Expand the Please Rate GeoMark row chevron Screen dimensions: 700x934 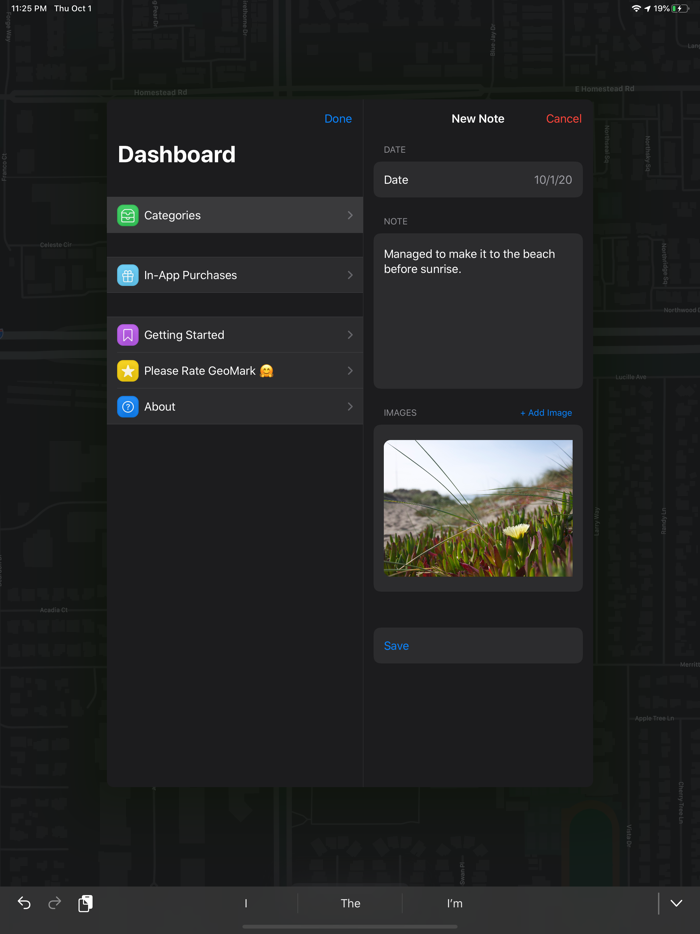point(350,371)
